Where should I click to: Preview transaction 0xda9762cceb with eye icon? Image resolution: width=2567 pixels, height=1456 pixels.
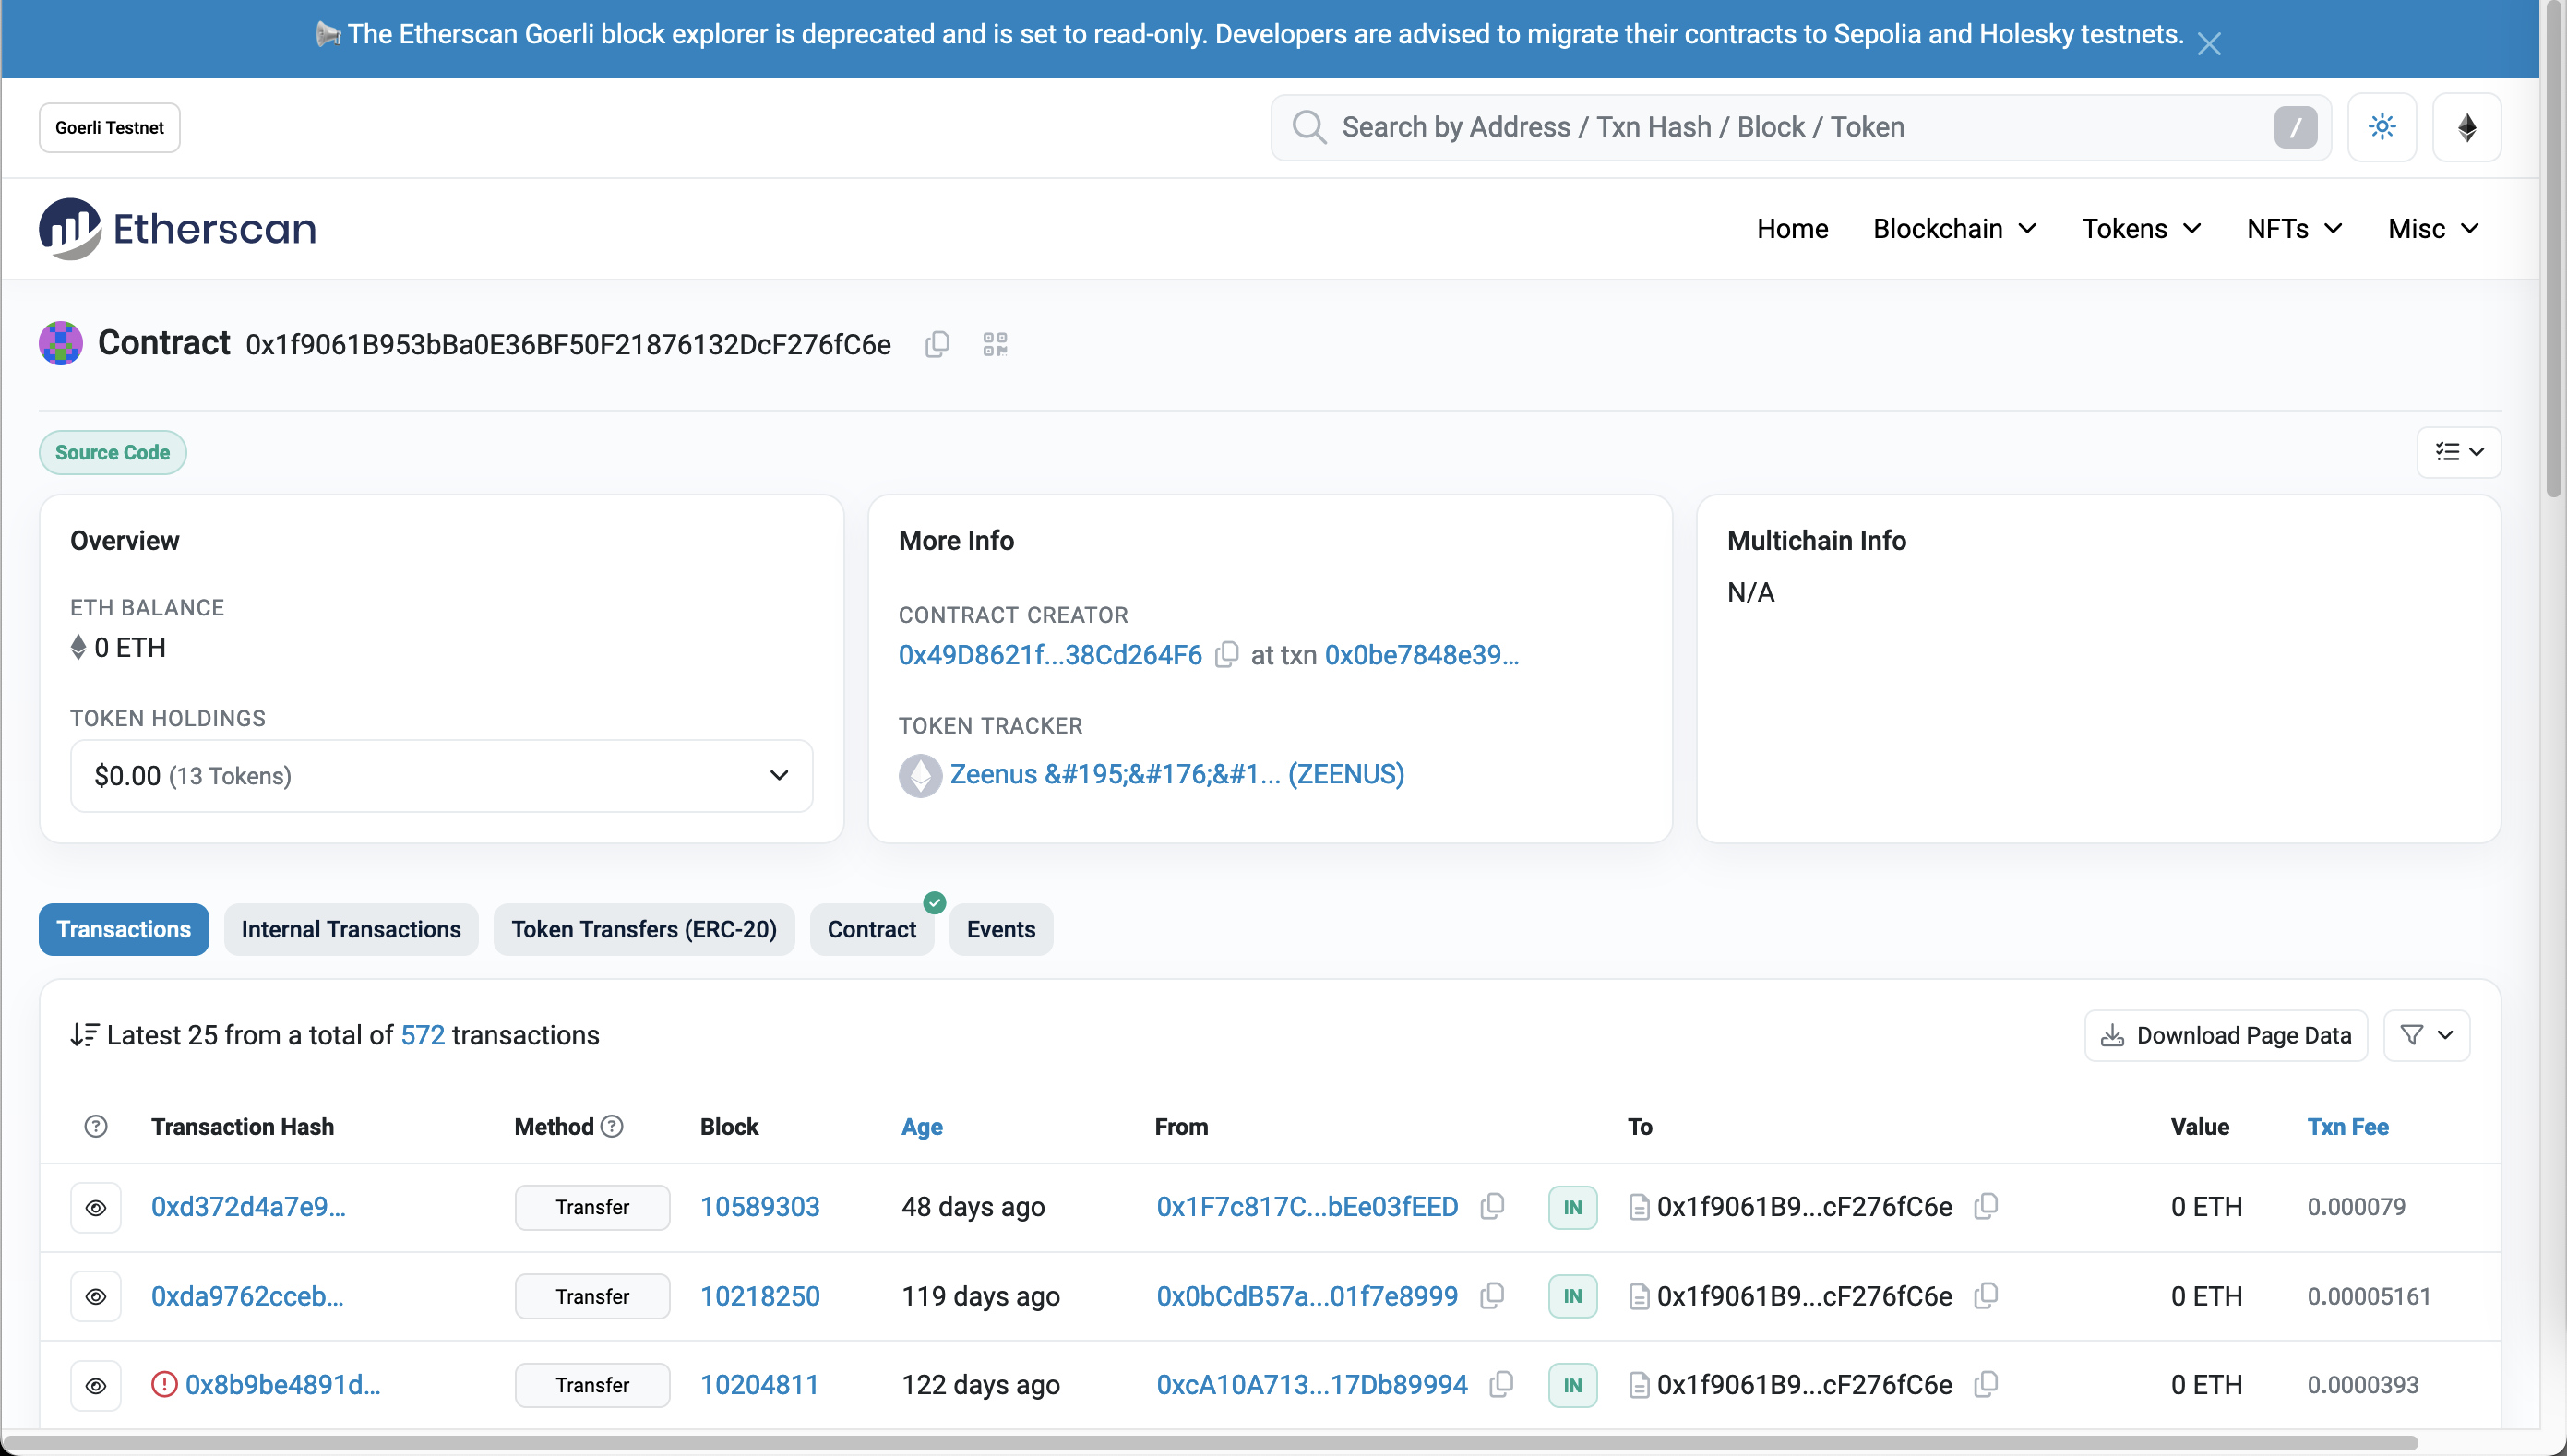(x=96, y=1296)
